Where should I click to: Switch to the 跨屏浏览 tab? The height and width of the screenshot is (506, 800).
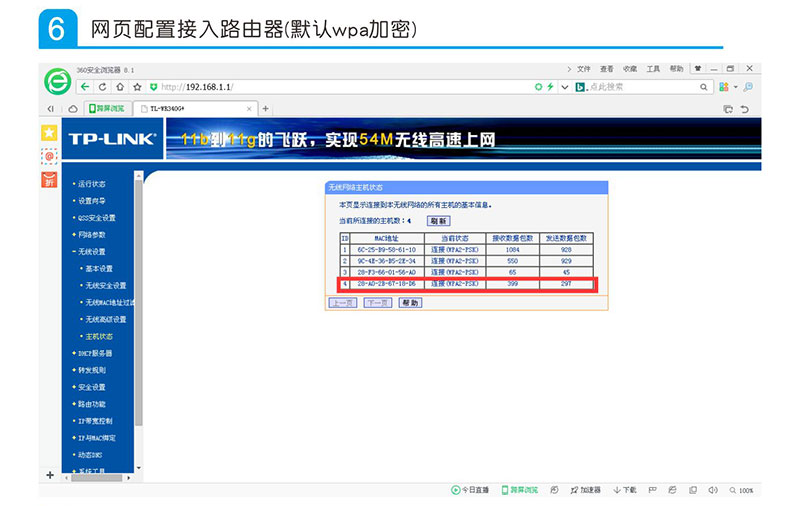coord(107,109)
